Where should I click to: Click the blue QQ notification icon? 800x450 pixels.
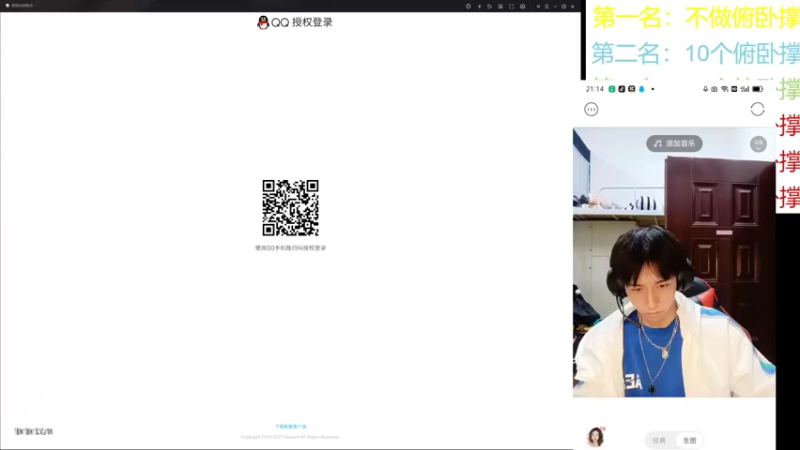pos(641,89)
